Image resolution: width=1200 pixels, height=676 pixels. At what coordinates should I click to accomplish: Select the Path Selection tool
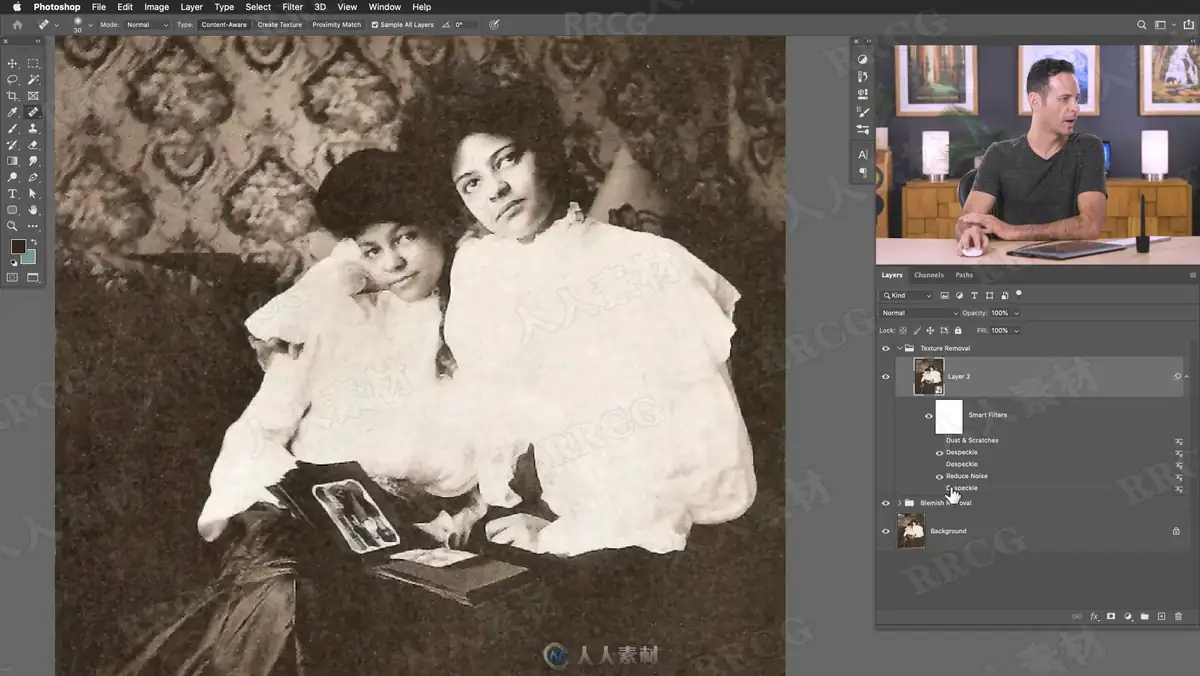[x=33, y=193]
